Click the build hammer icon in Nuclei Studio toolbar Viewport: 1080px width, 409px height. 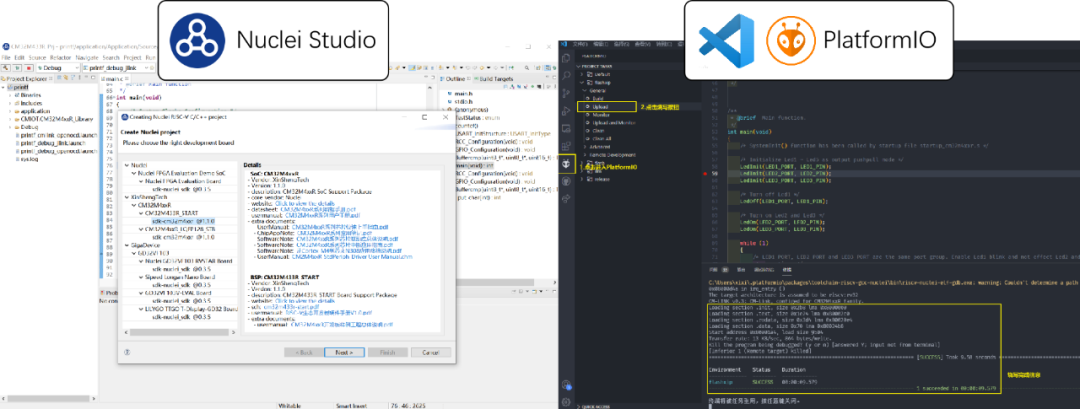coord(6,68)
